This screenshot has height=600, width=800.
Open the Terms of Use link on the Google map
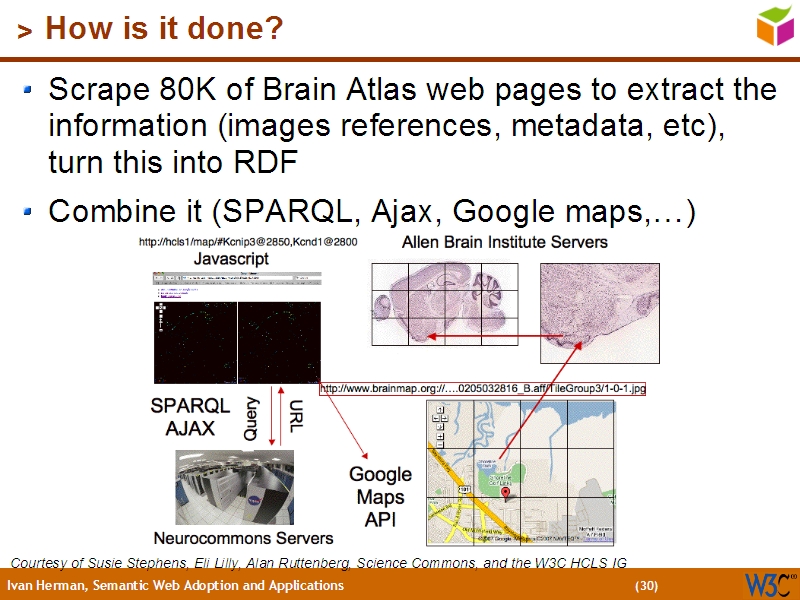(598, 538)
